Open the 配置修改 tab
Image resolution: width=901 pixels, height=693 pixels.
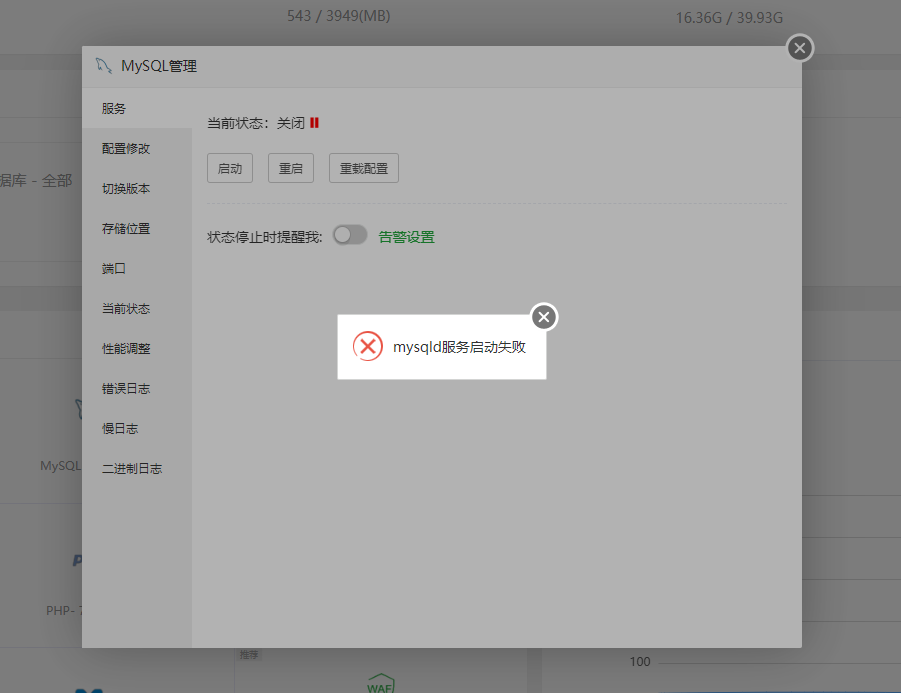(137, 149)
